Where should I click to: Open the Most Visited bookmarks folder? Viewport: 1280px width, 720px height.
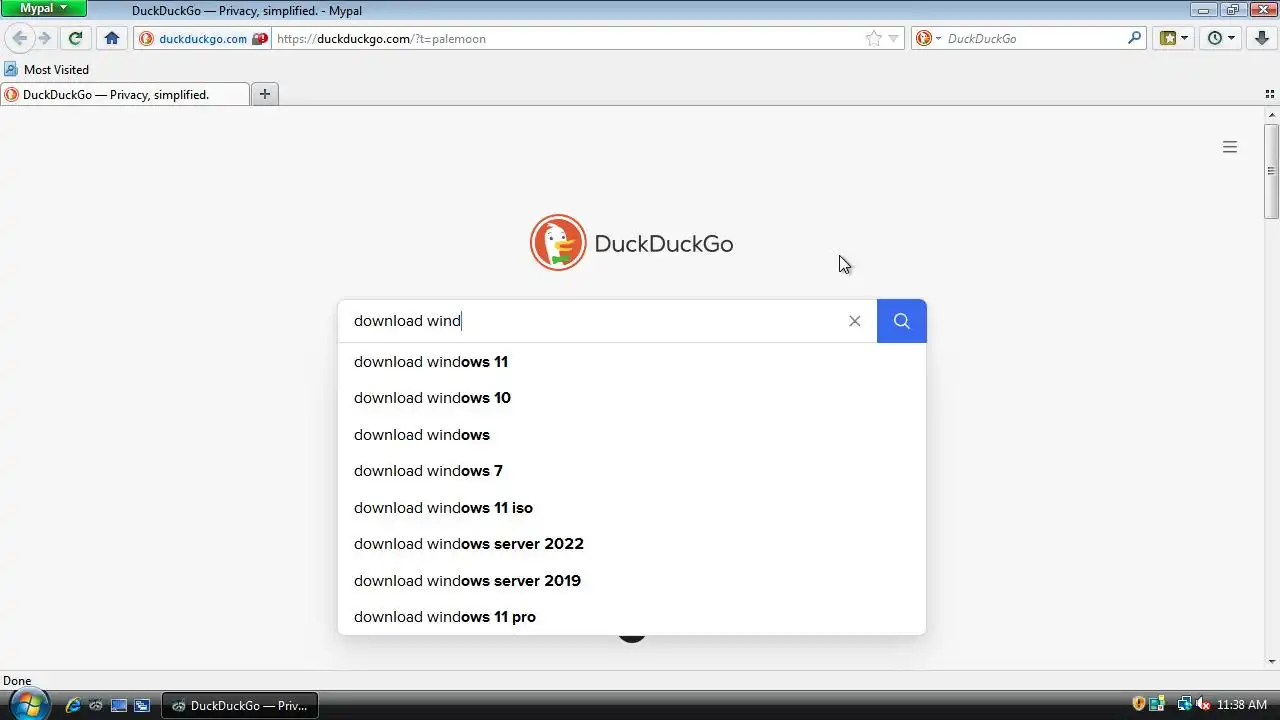tap(46, 69)
